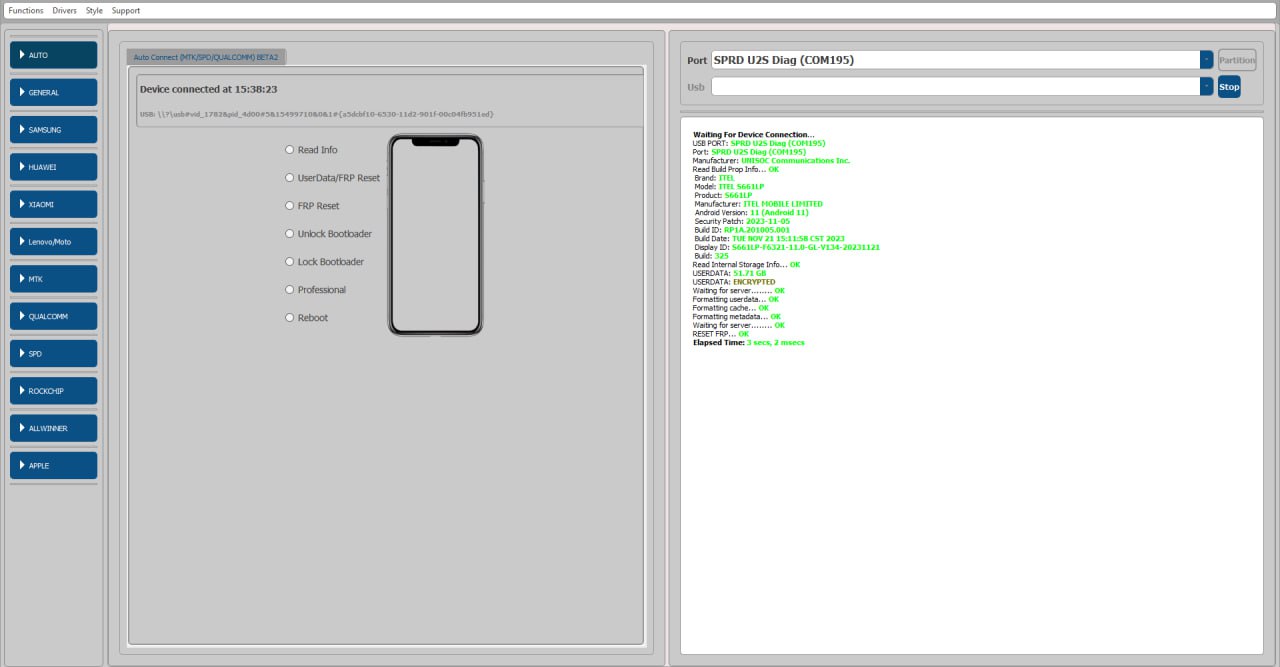The width and height of the screenshot is (1280, 667).
Task: Open the APPLE sidebar section
Action: pyautogui.click(x=54, y=466)
